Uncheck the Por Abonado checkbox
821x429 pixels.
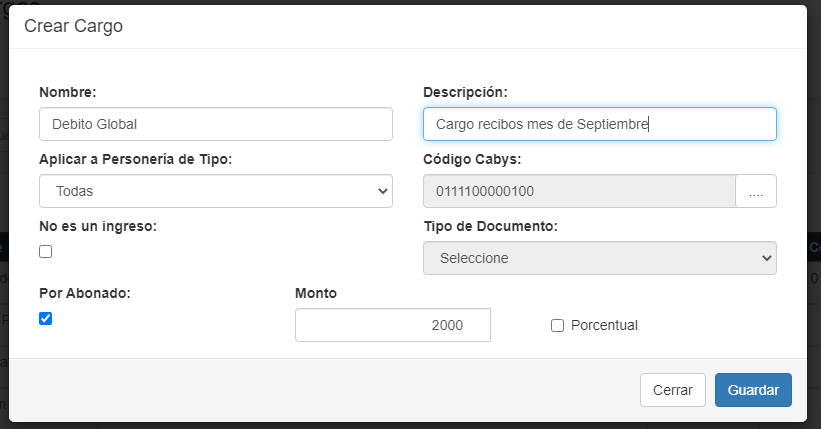[x=46, y=319]
